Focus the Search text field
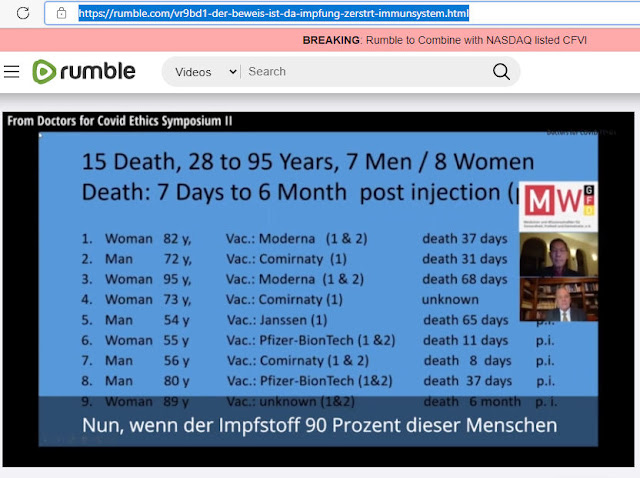This screenshot has height=478, width=640. [363, 71]
